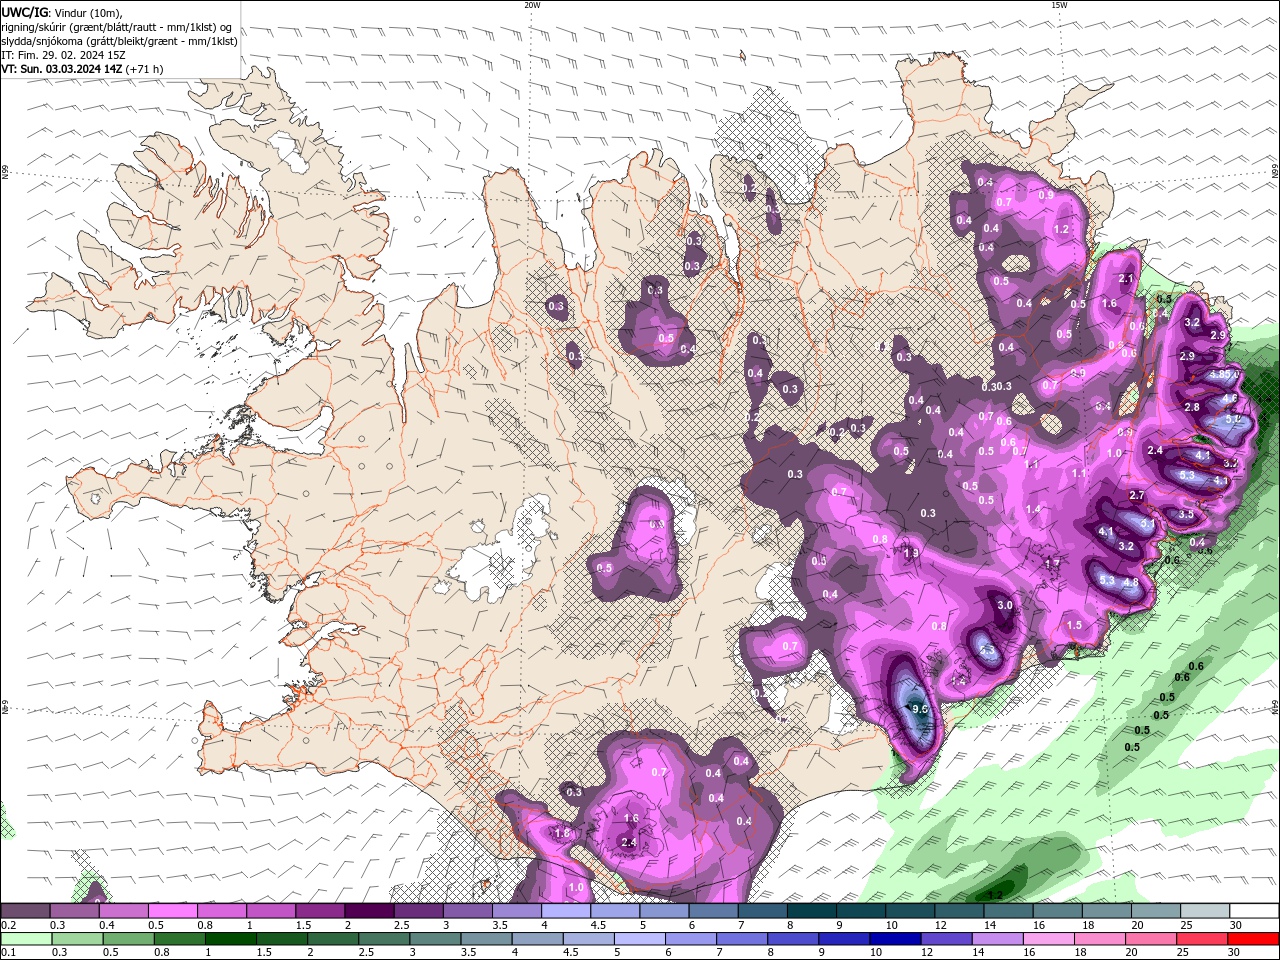
Task: Click the 'rigning/skúrir' legend description line
Action: tap(117, 26)
